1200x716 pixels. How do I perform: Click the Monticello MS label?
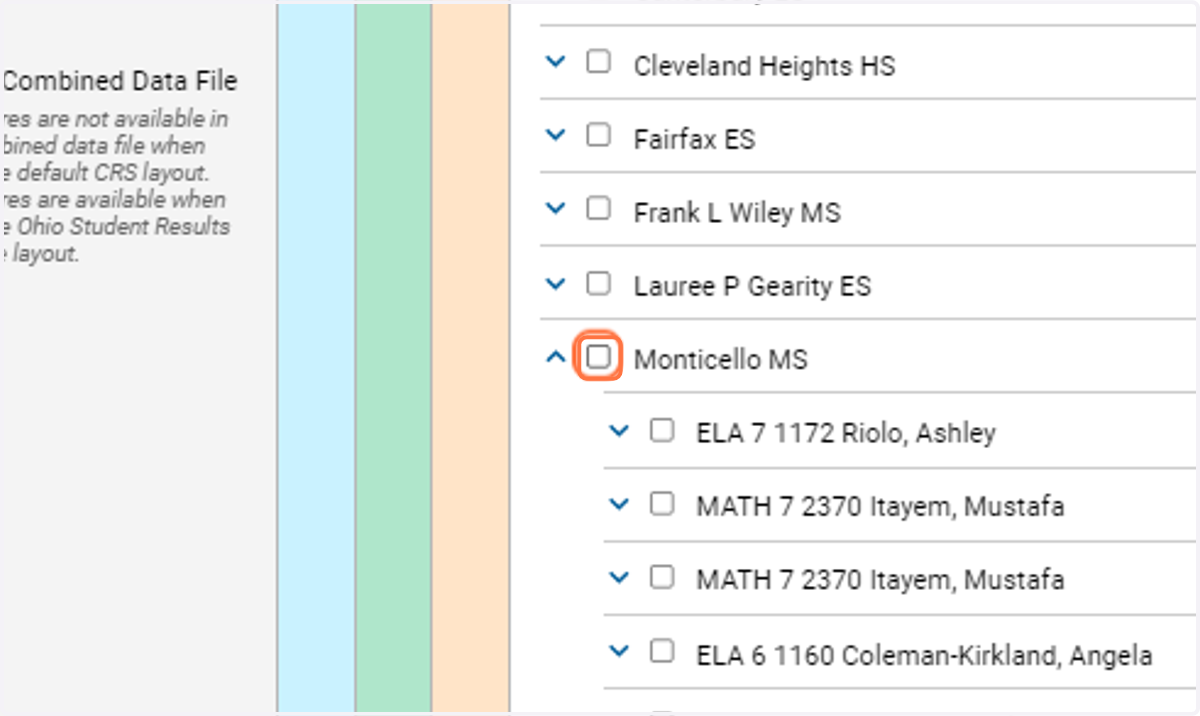click(x=720, y=360)
